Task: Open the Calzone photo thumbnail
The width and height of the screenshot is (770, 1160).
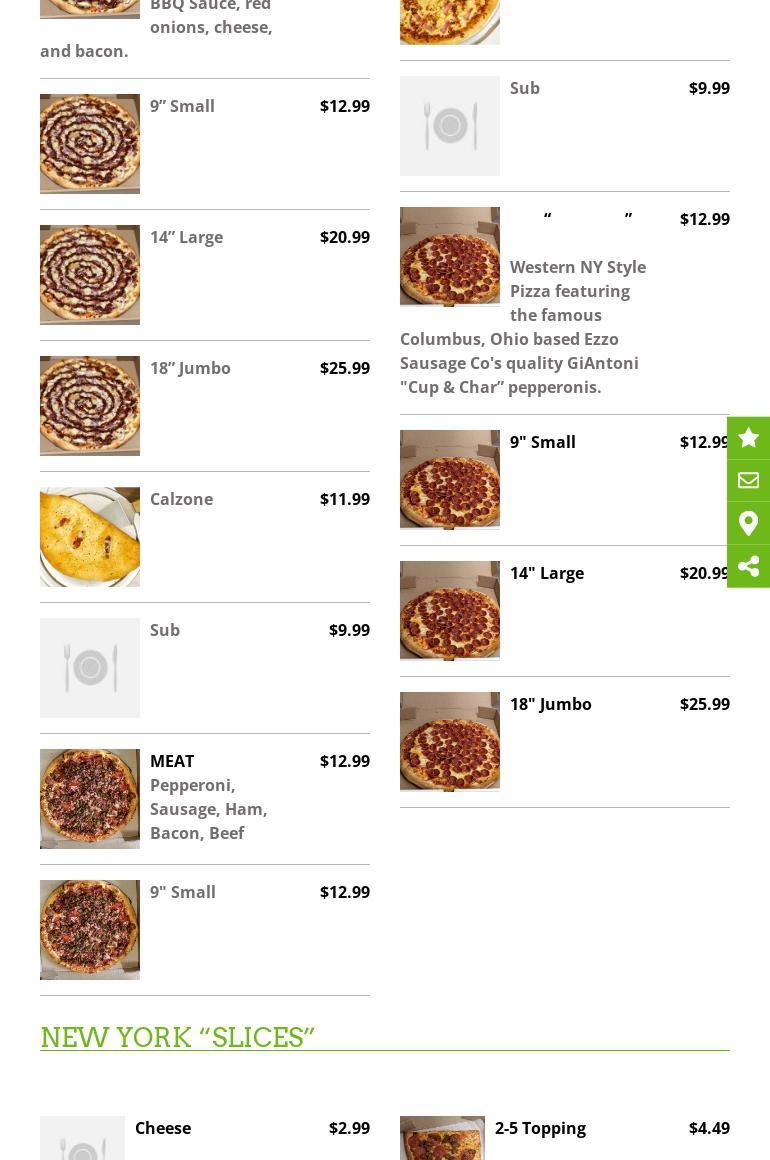Action: click(x=90, y=537)
